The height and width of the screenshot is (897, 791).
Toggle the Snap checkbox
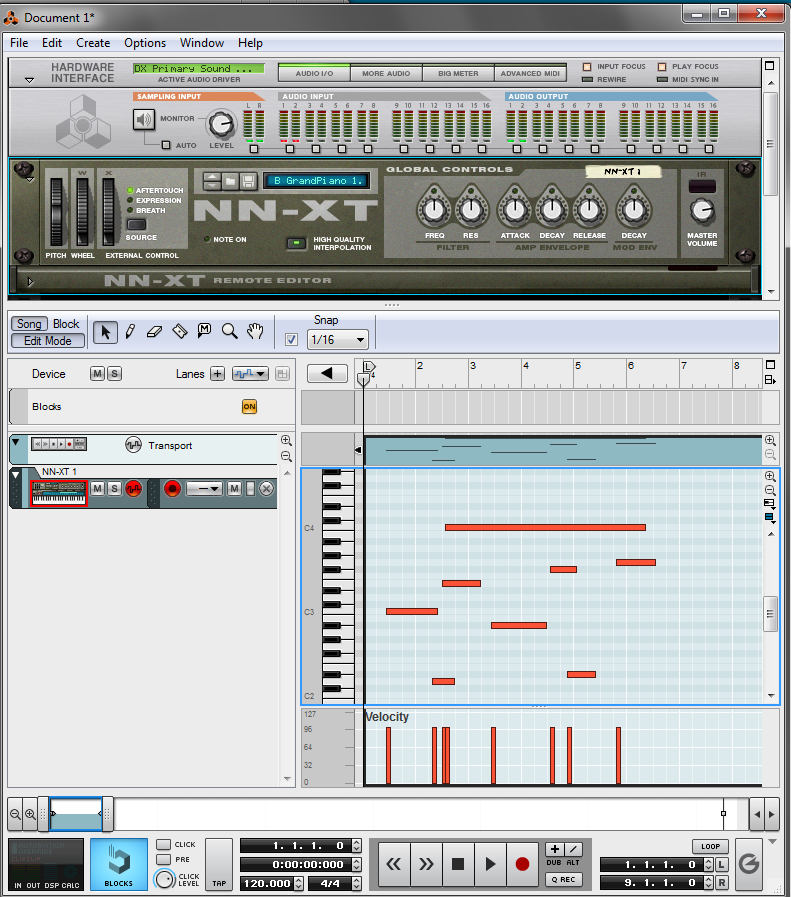291,339
